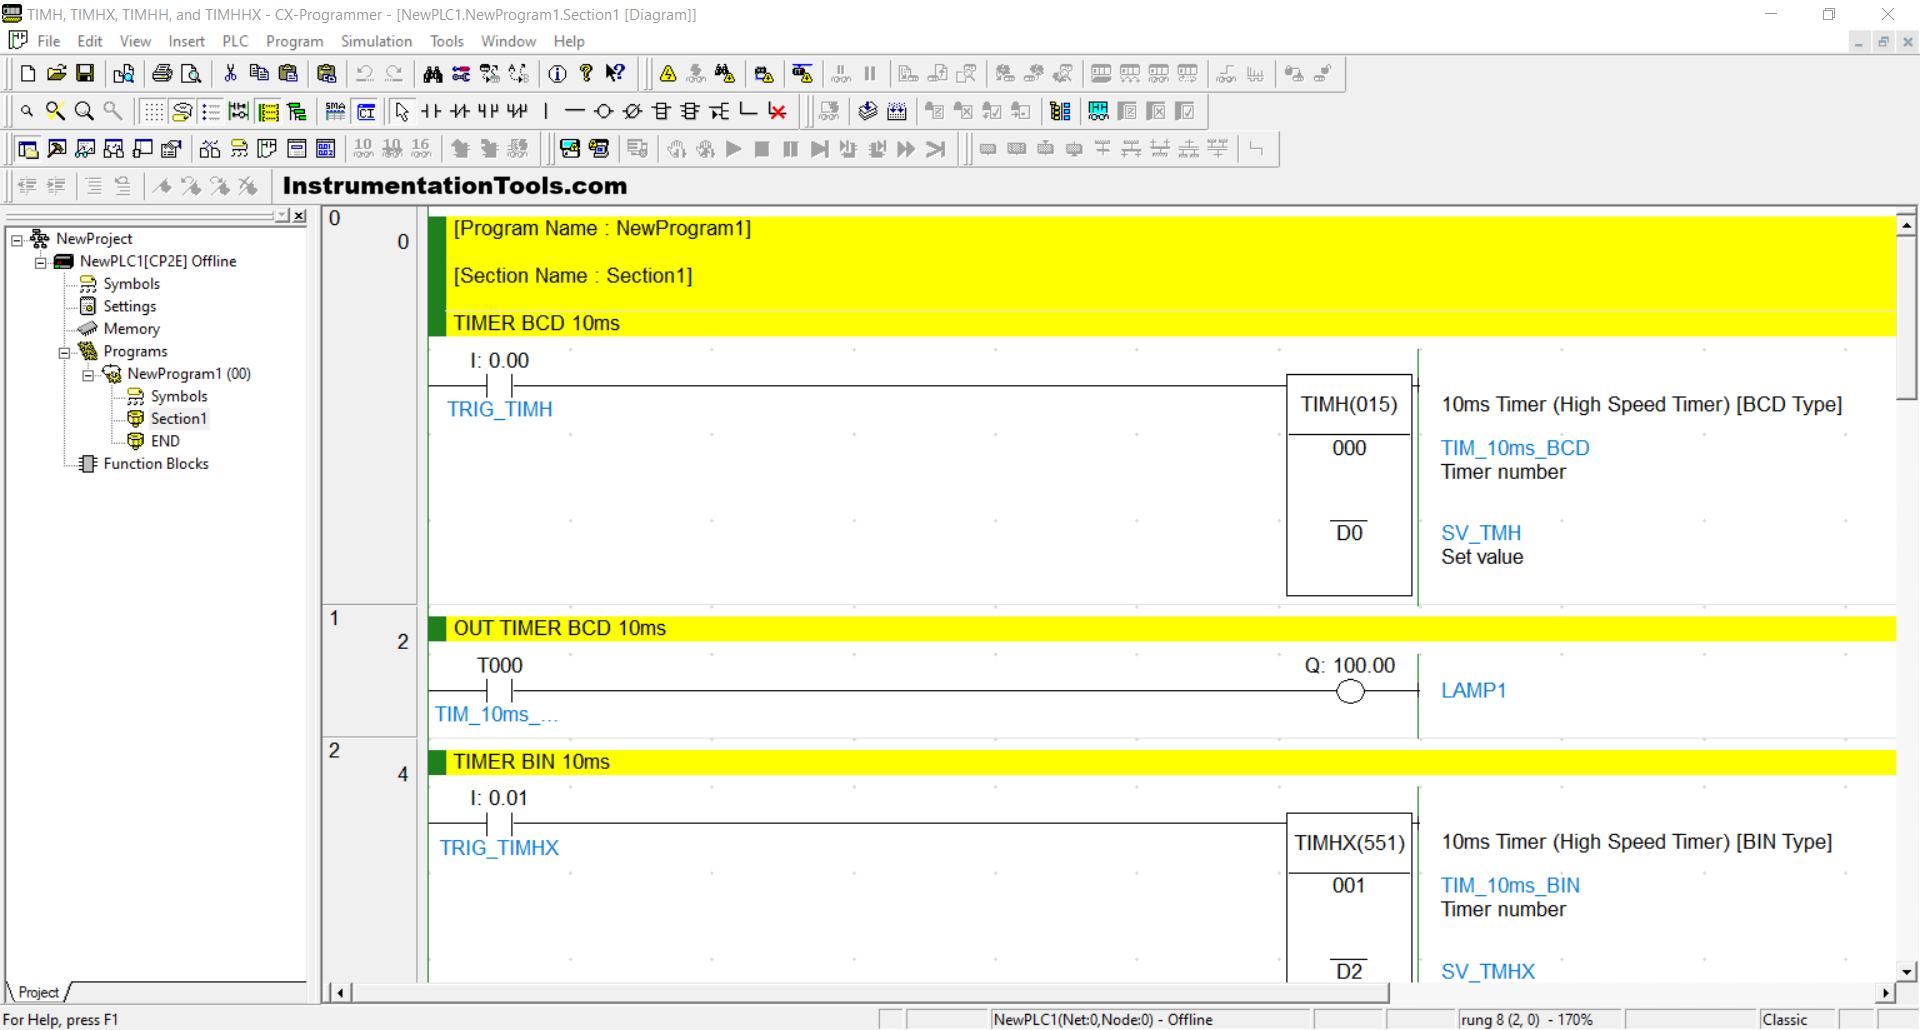Click the vertical scrollbar thumb
Viewport: 1920px width, 1030px height.
tap(1906, 318)
